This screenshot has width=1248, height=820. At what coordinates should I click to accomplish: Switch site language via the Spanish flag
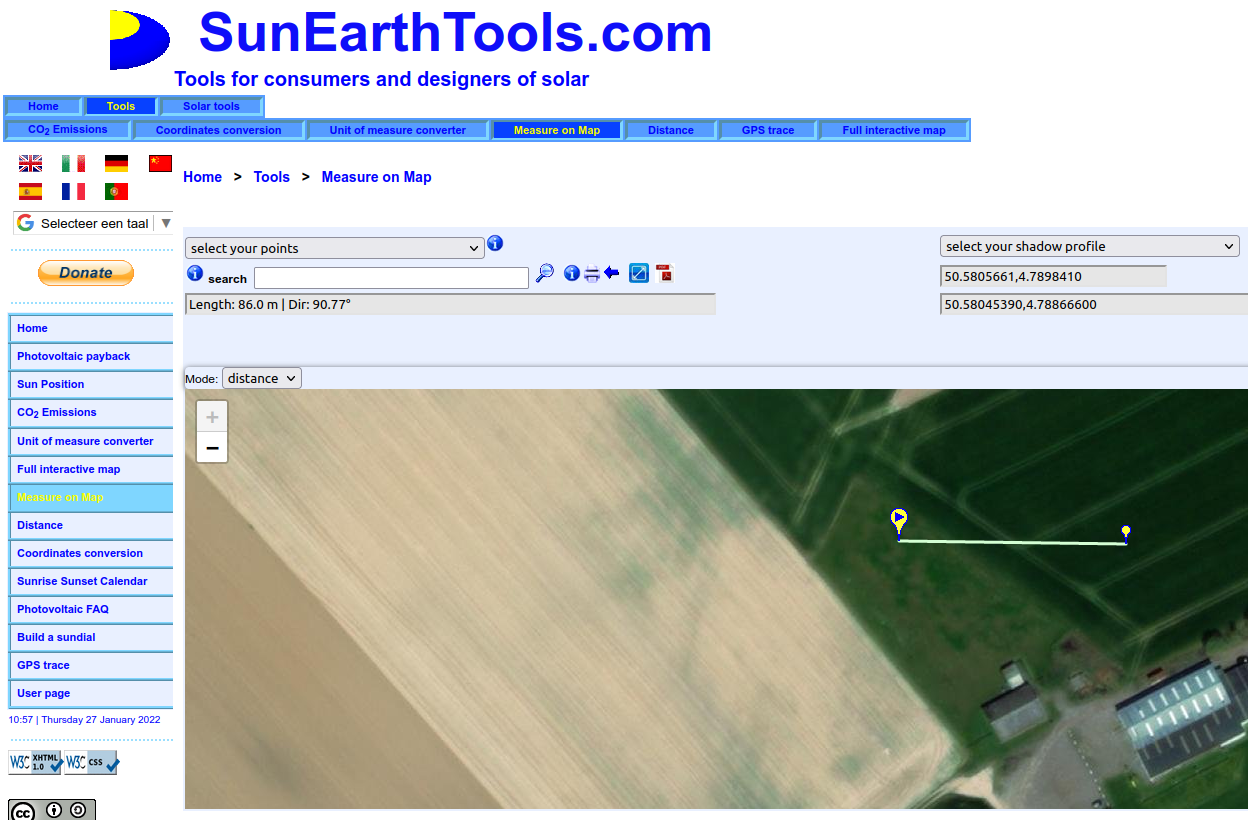coord(30,191)
